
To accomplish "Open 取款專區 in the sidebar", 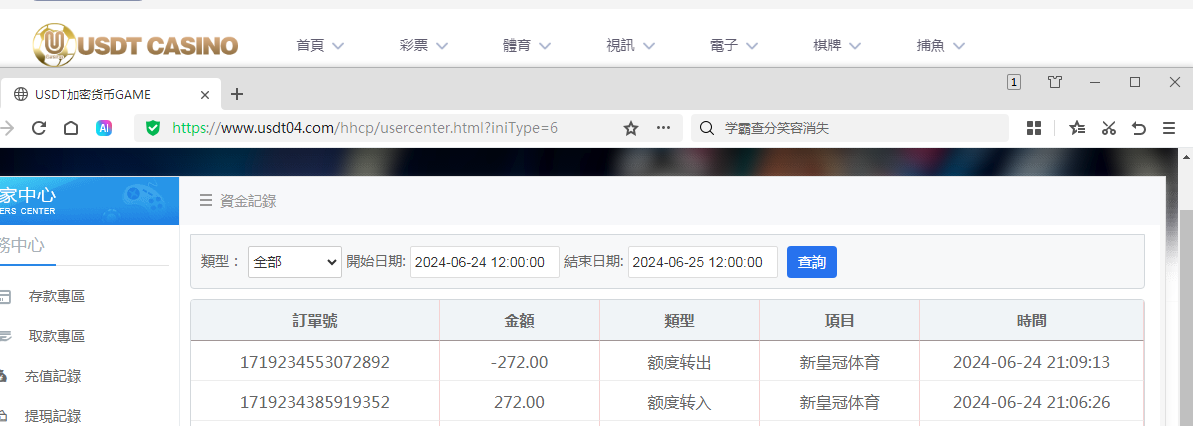I will (56, 336).
